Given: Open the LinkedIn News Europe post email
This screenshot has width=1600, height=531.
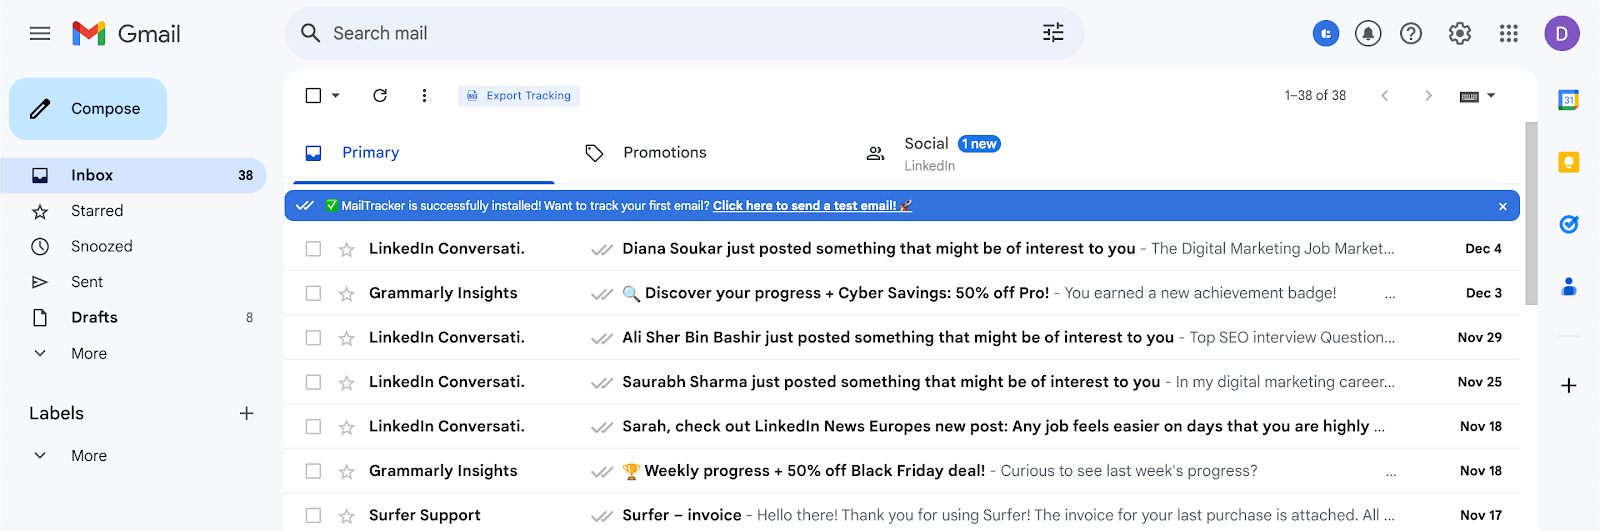Looking at the screenshot, I should [902, 426].
